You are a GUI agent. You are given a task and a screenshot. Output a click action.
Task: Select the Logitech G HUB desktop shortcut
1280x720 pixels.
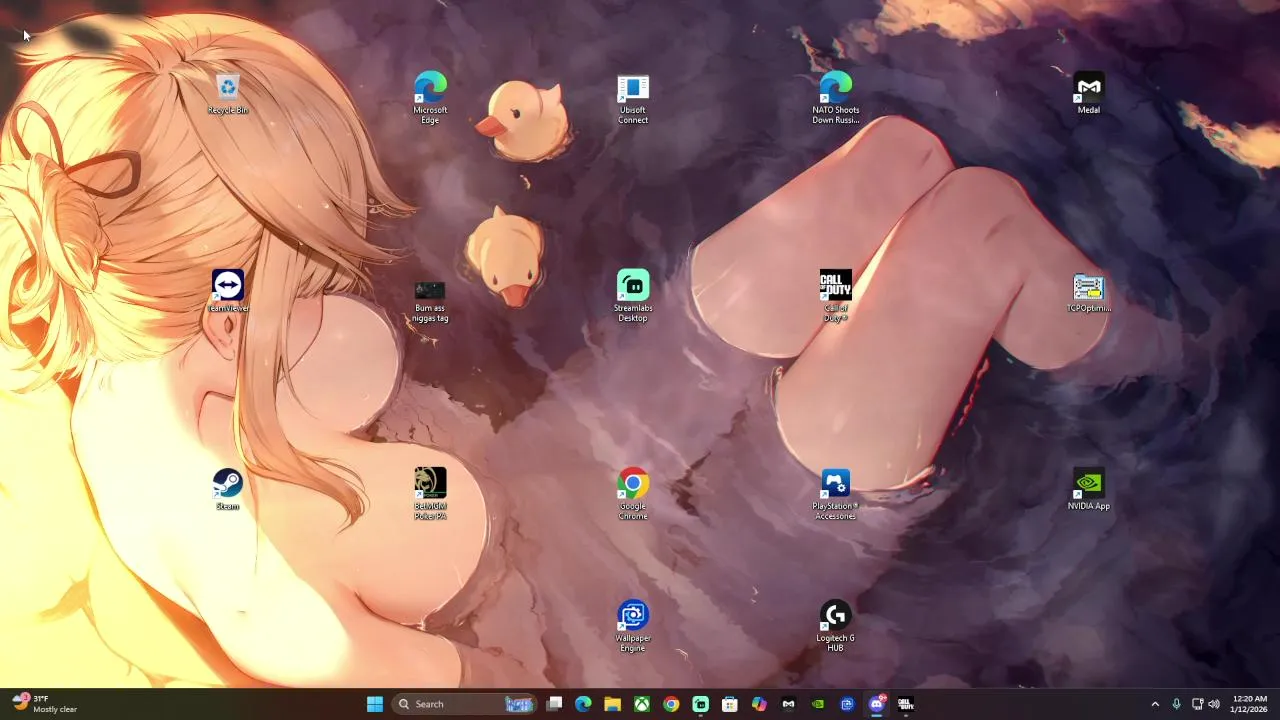[835, 627]
